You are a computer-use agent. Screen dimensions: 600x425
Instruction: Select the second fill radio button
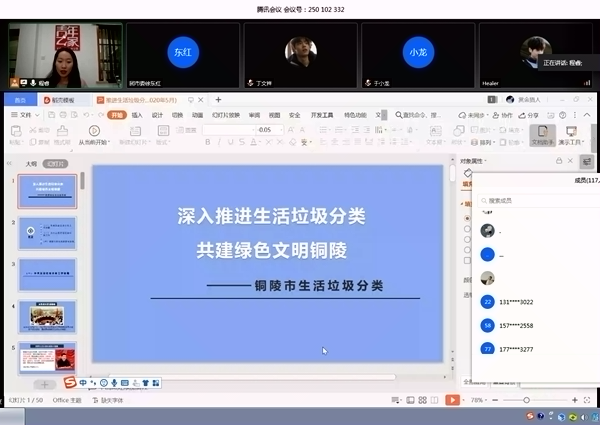(467, 229)
